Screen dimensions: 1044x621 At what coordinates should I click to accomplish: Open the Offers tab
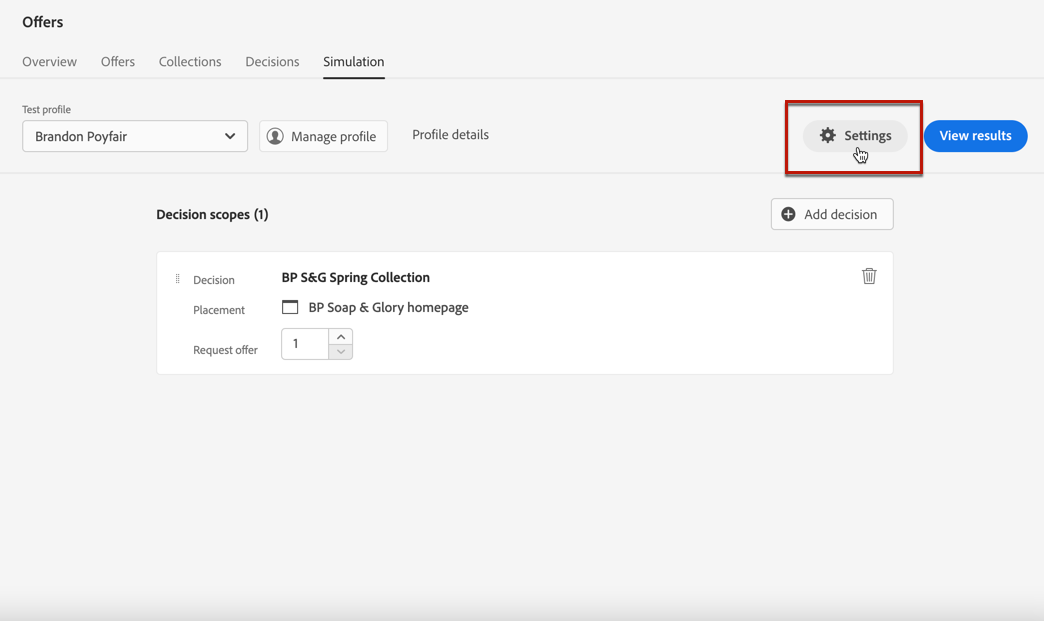coord(118,62)
